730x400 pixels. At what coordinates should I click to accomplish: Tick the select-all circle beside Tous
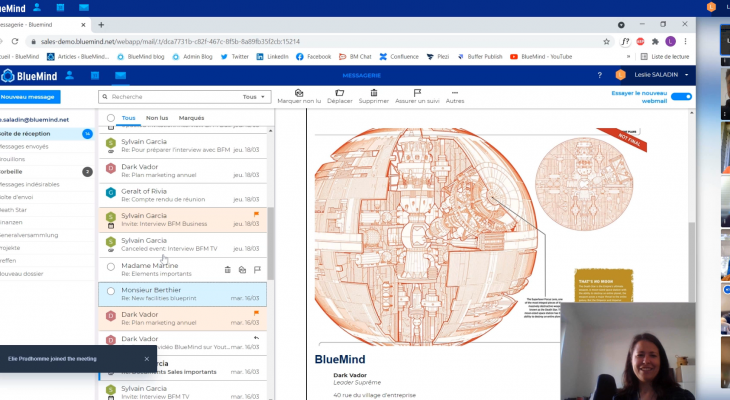[110, 118]
